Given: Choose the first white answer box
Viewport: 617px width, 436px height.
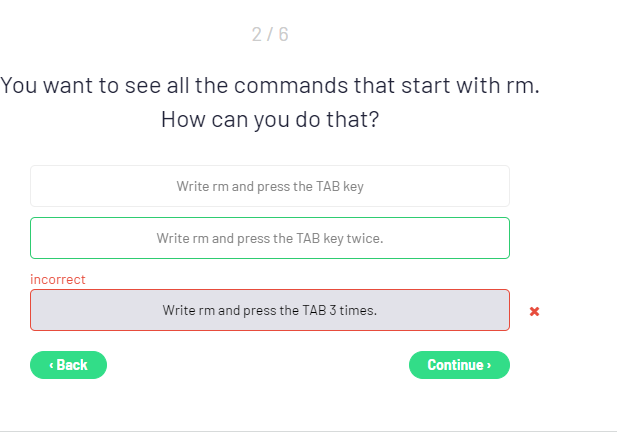Looking at the screenshot, I should click(x=270, y=186).
